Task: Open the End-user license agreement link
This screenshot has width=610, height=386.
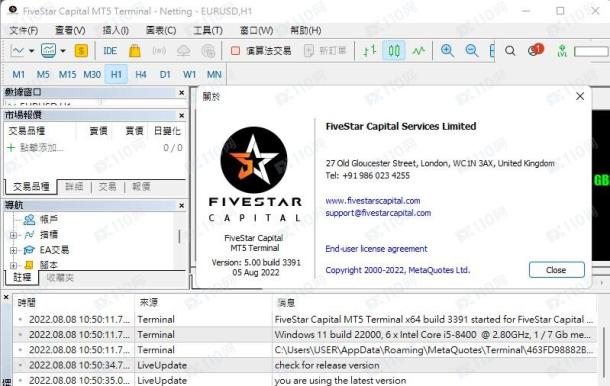Action: [376, 249]
